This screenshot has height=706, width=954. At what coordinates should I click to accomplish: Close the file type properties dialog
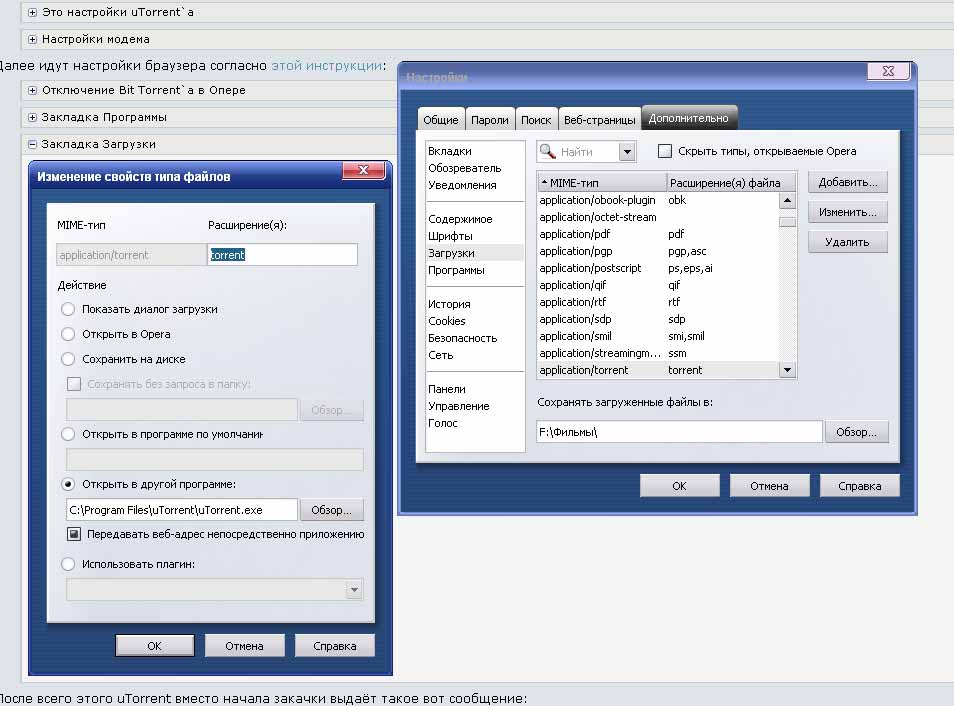(x=364, y=171)
